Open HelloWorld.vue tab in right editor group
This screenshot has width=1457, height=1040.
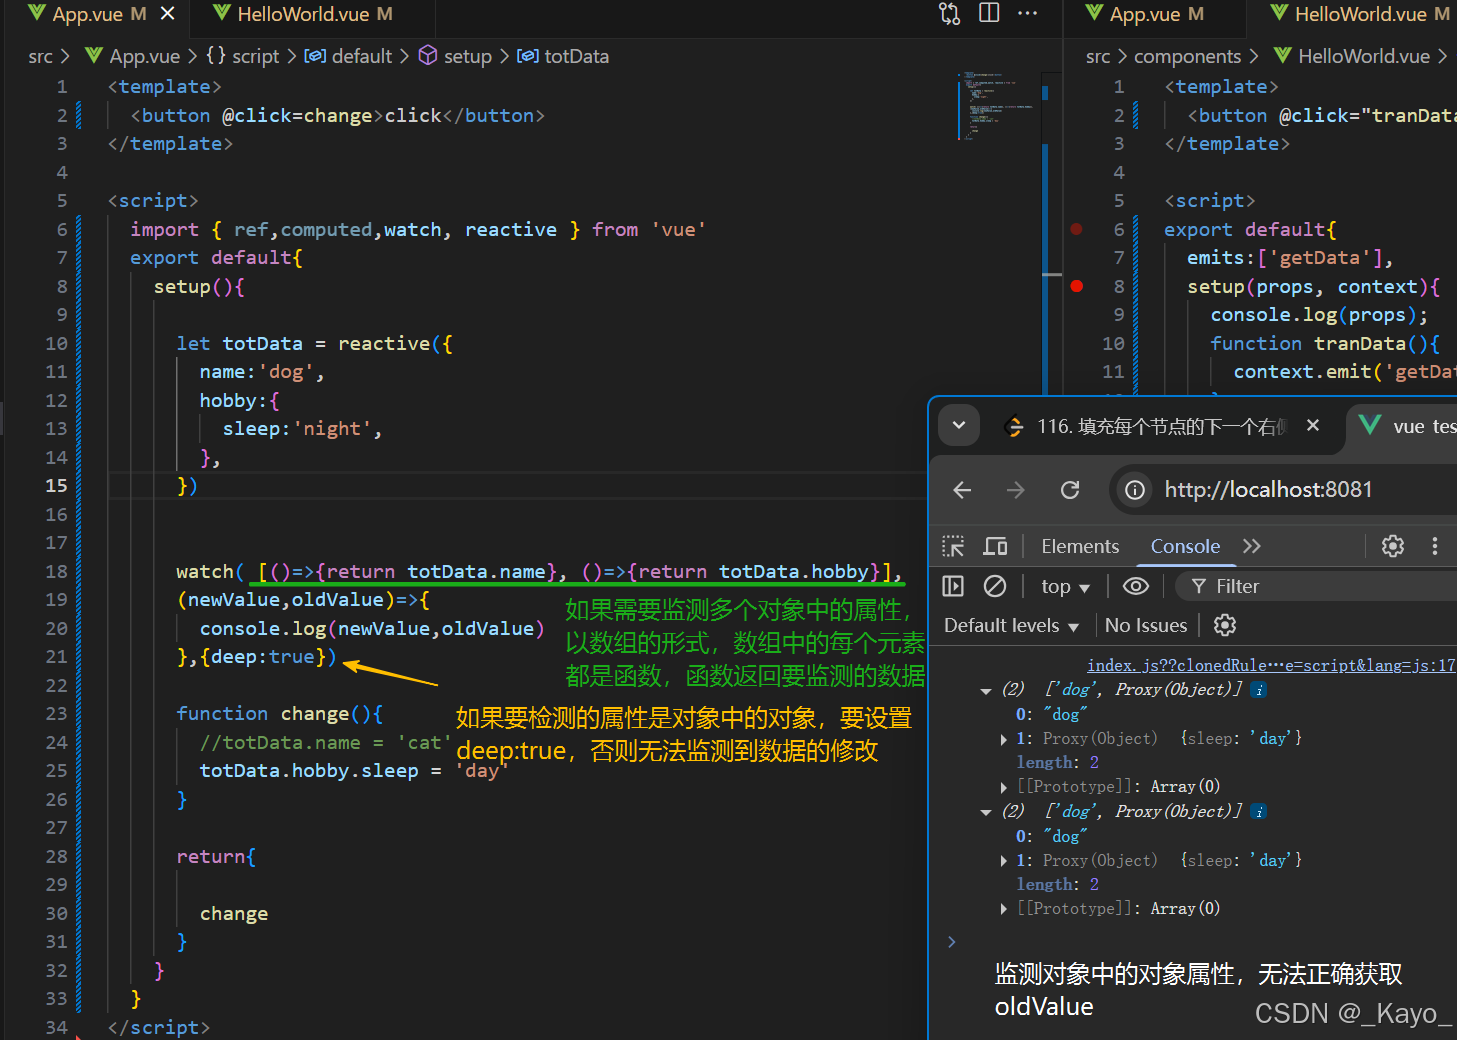(x=1360, y=14)
